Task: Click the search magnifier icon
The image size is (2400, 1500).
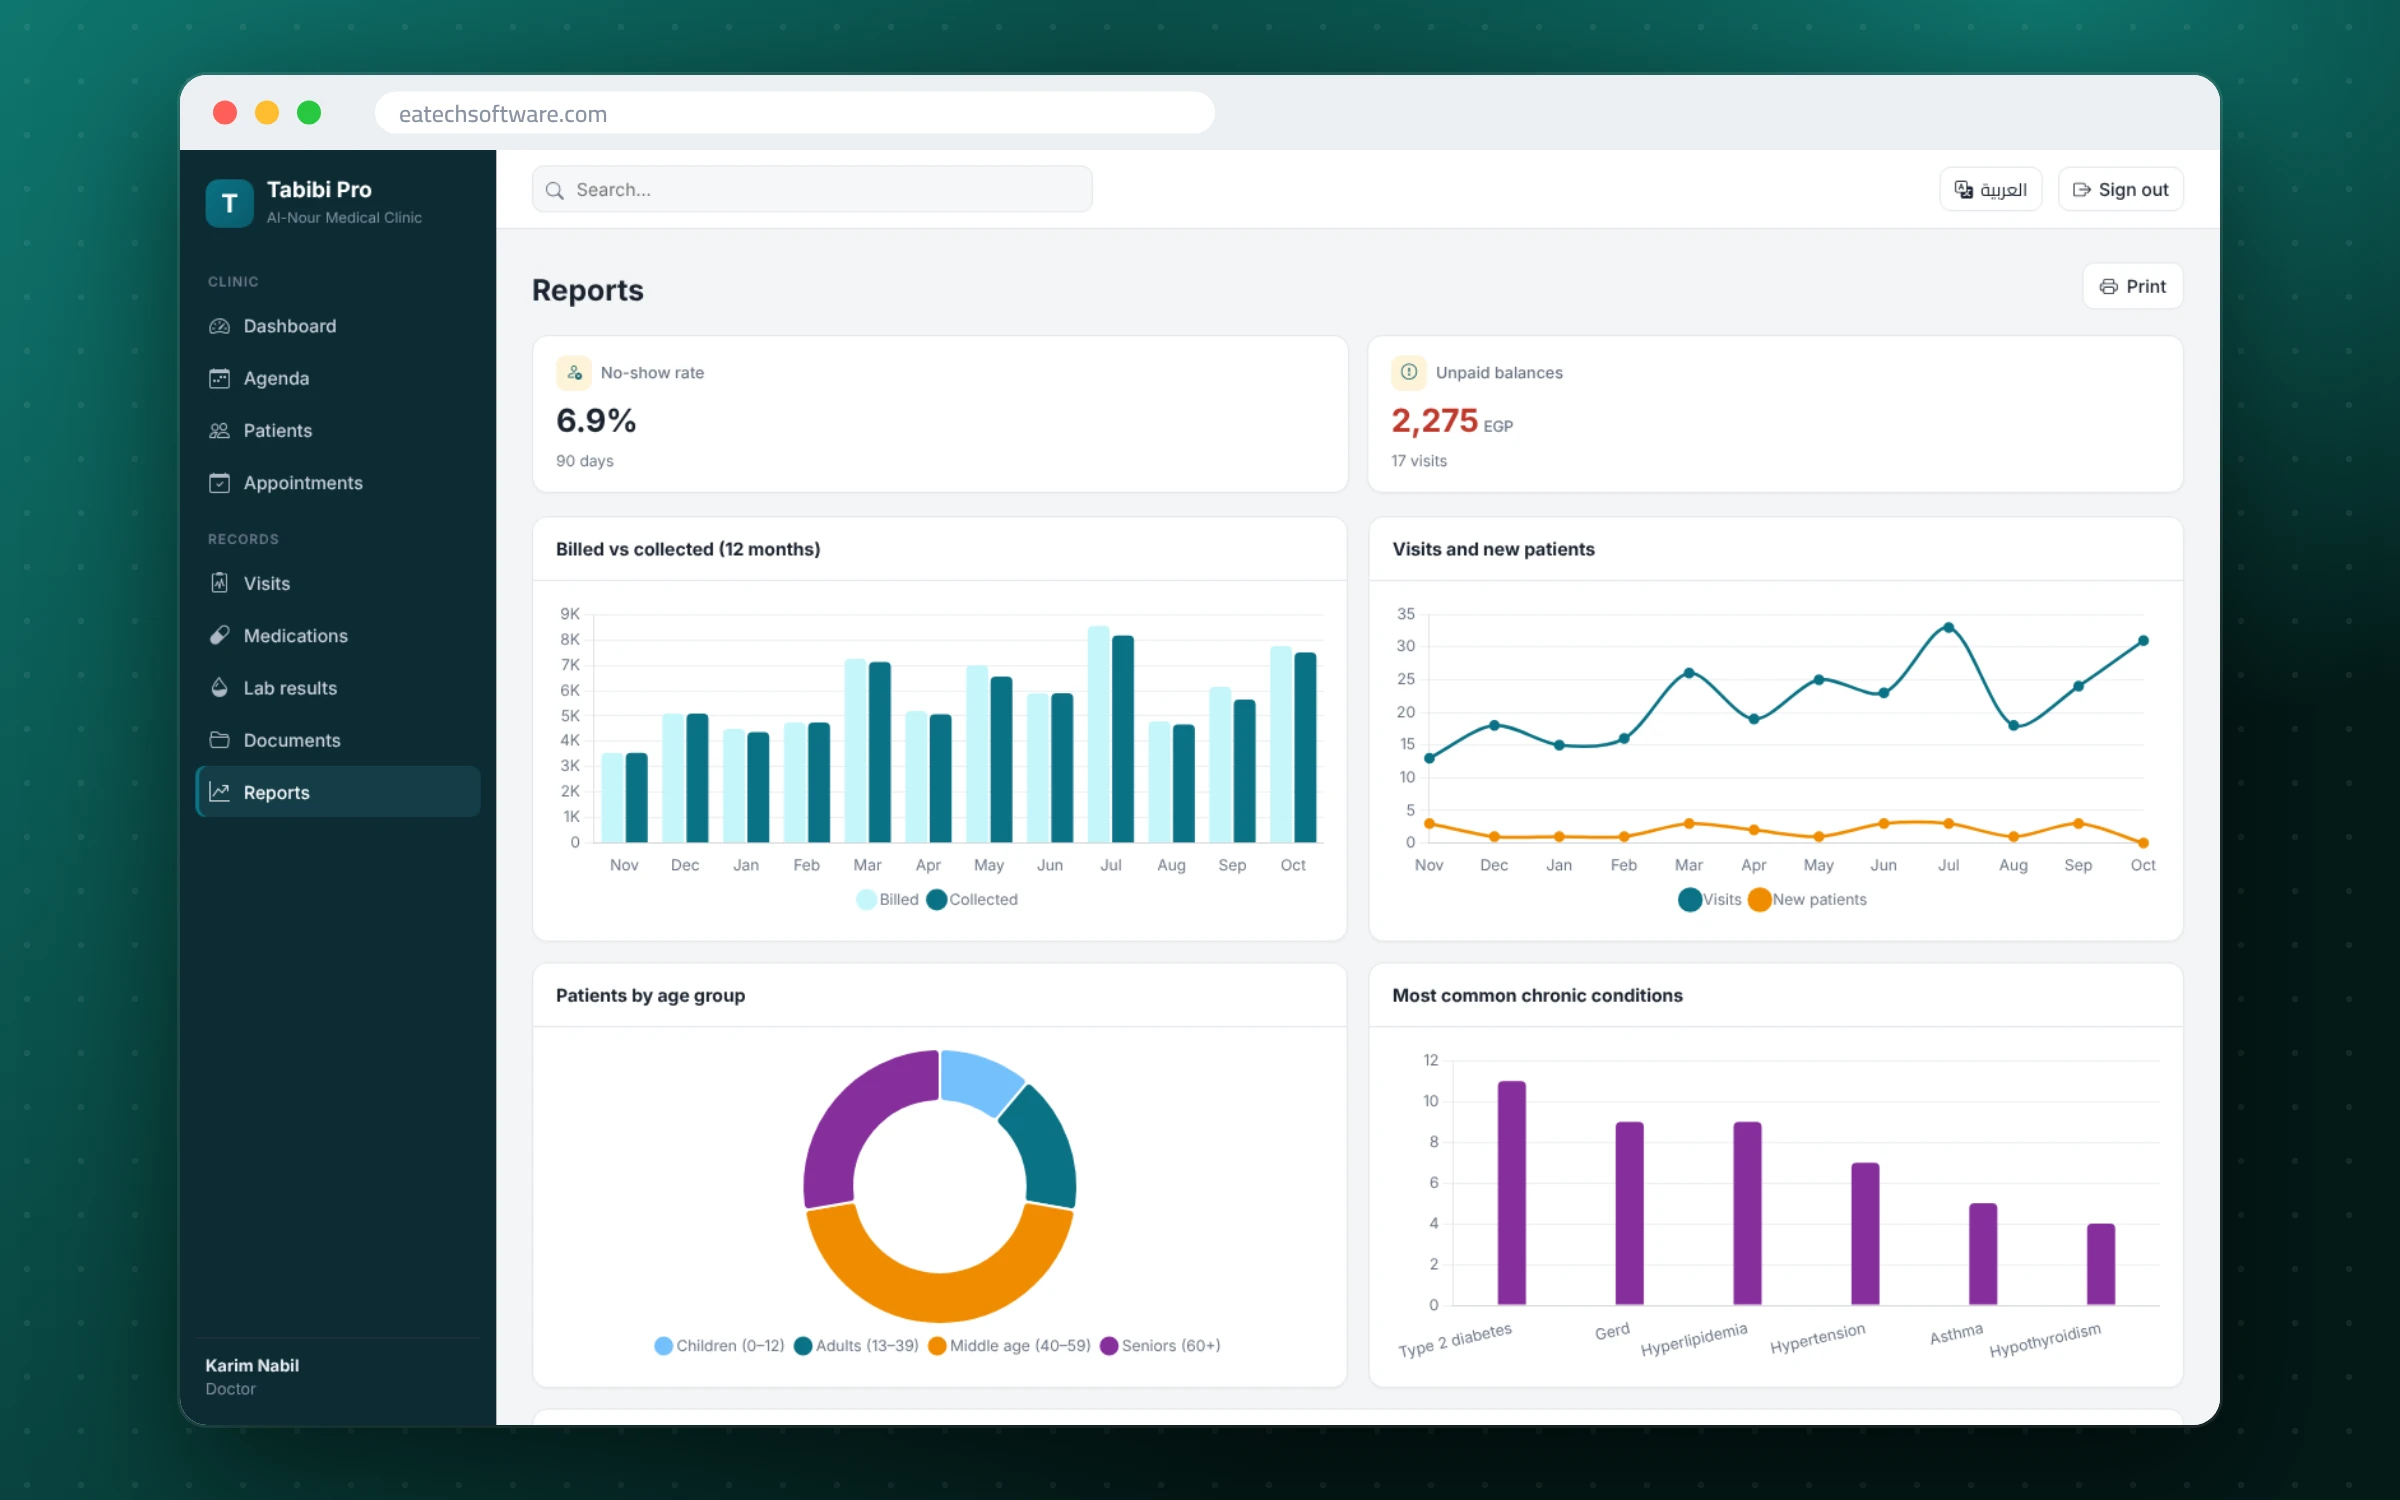Action: (x=554, y=190)
